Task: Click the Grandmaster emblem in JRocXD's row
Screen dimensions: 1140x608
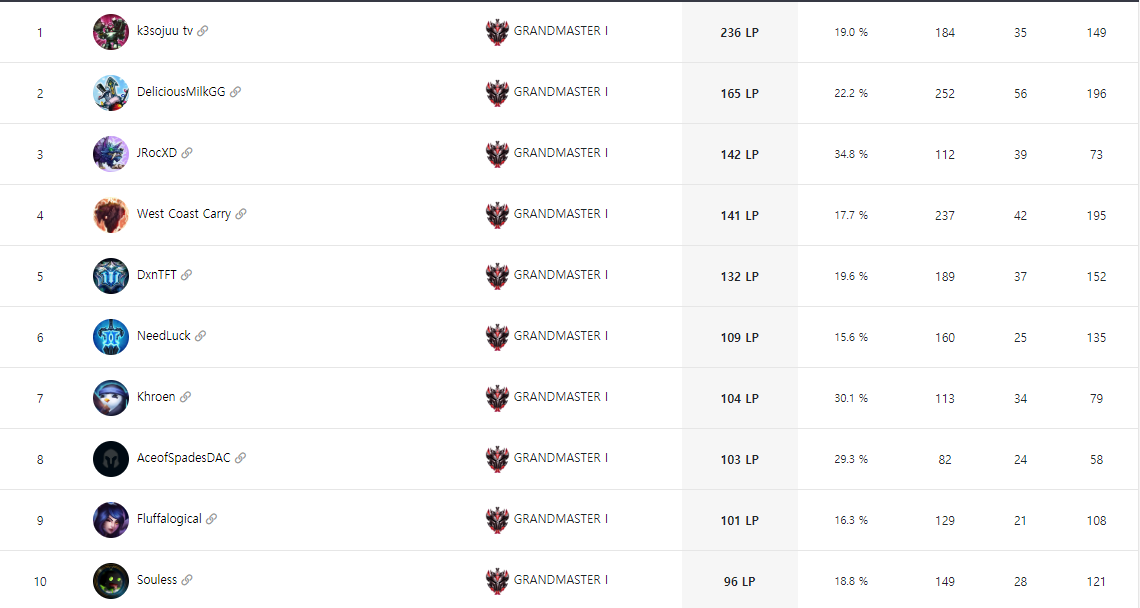Action: point(497,154)
